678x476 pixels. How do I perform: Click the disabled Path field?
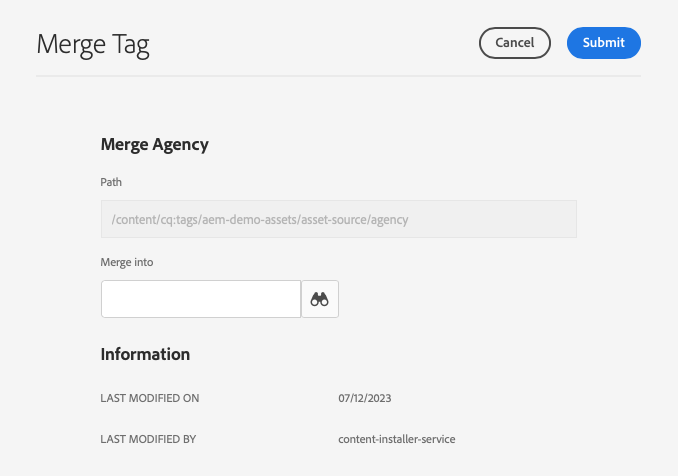point(338,219)
